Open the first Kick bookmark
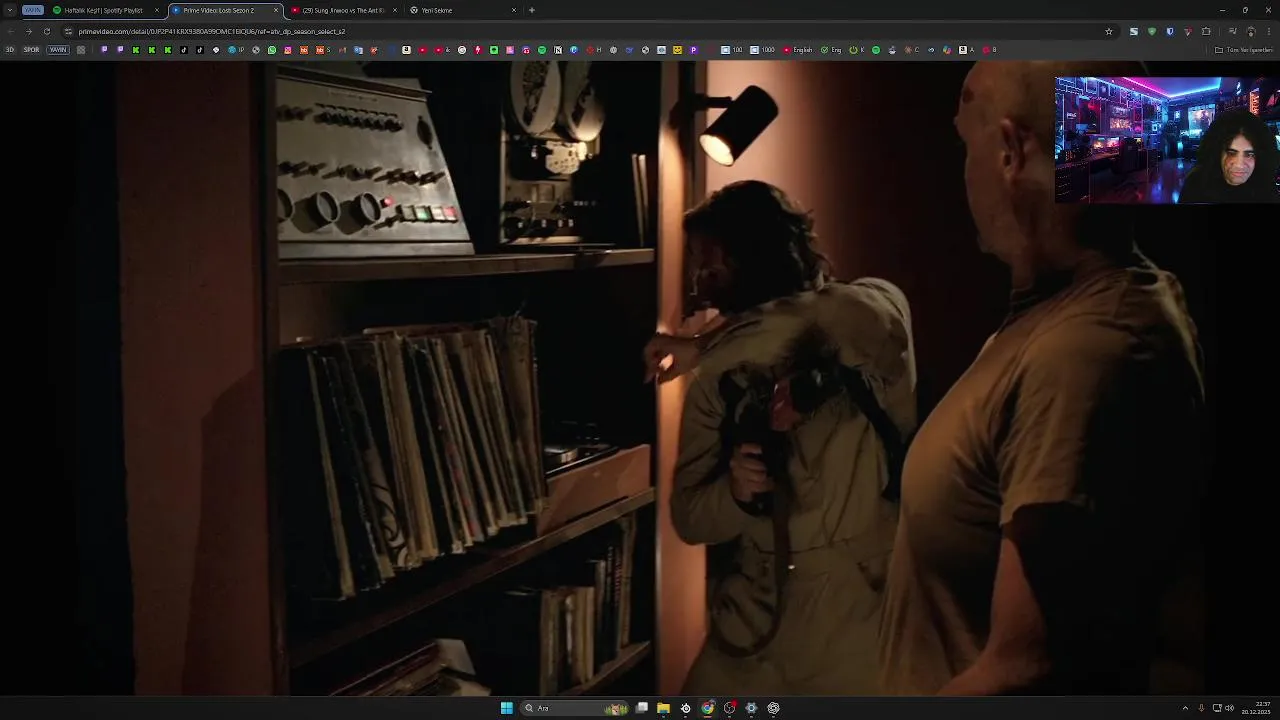 (x=136, y=50)
